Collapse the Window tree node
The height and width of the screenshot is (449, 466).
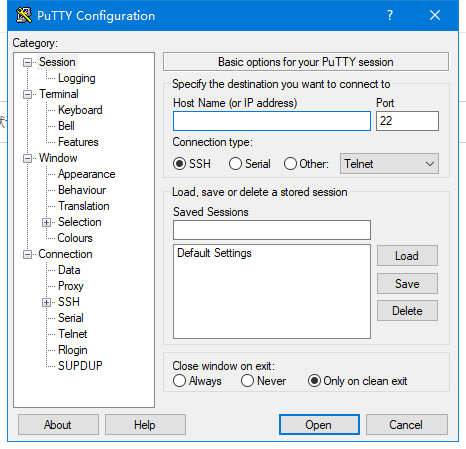coord(27,158)
